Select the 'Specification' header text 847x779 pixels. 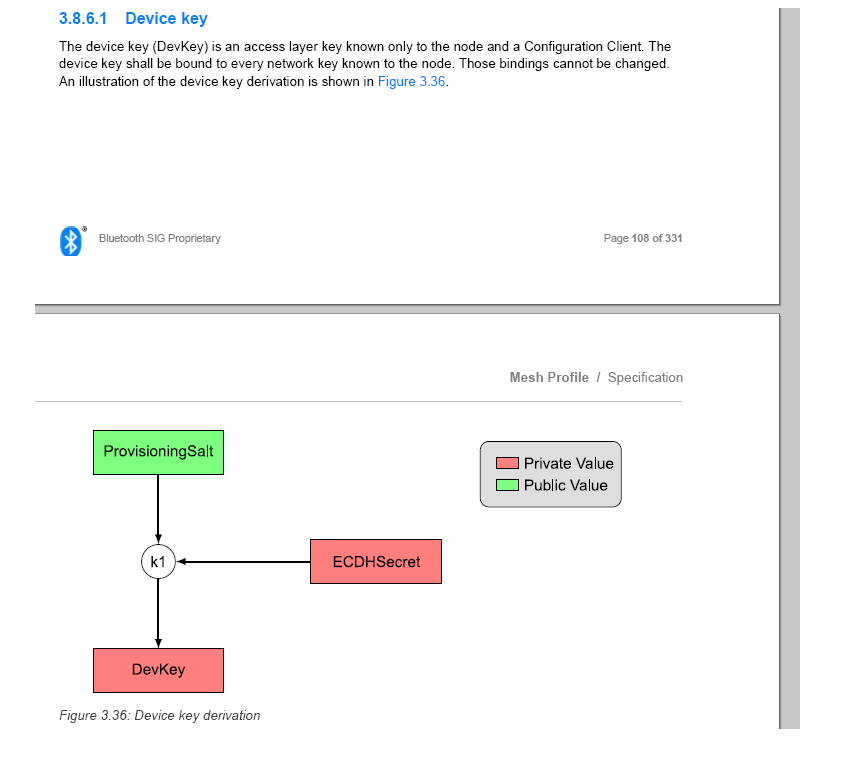click(x=646, y=378)
